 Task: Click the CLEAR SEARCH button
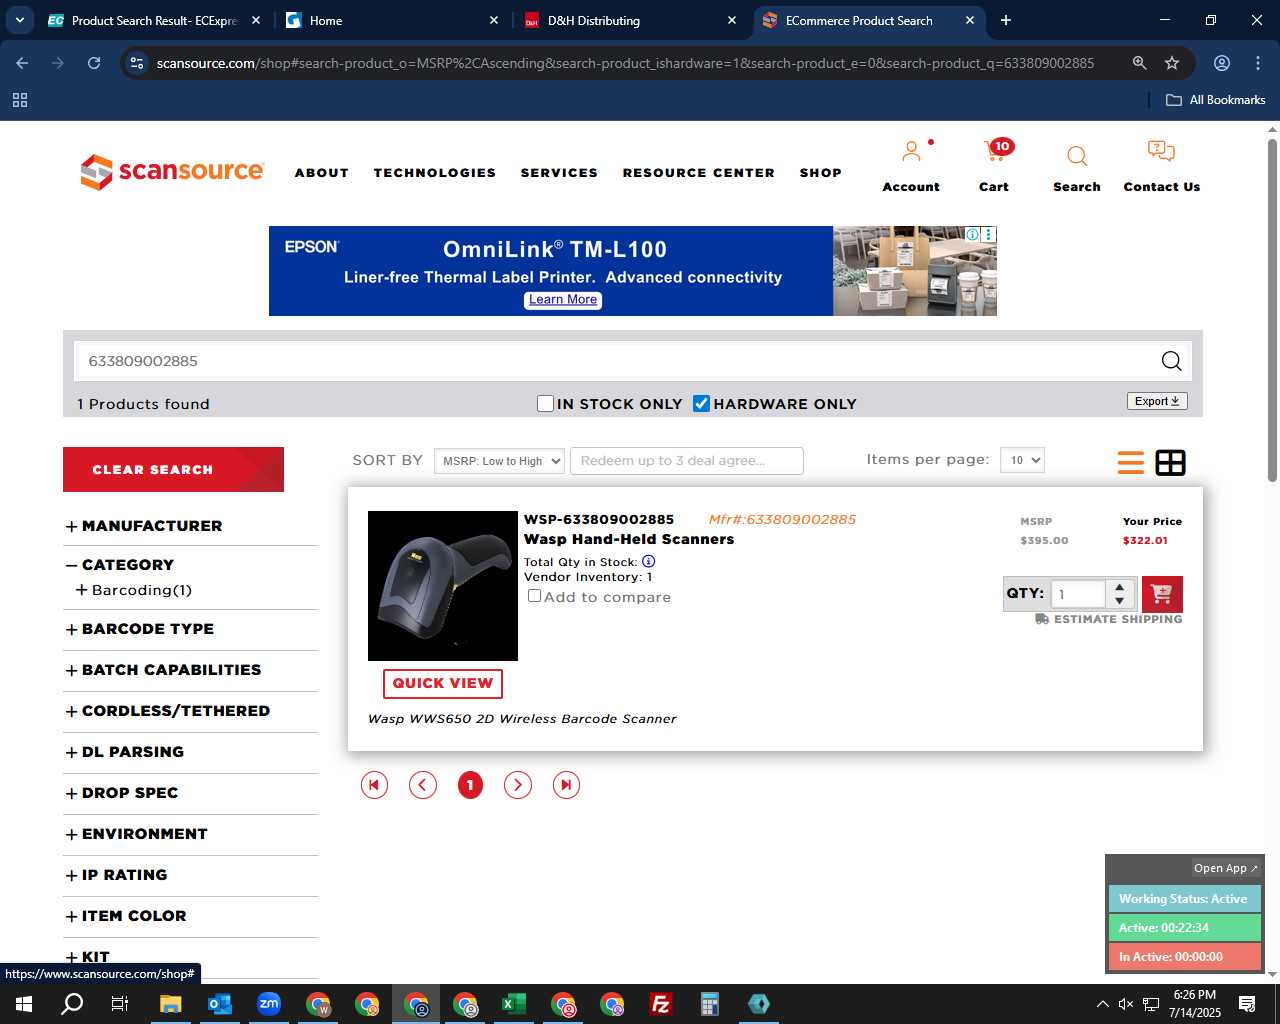click(173, 469)
